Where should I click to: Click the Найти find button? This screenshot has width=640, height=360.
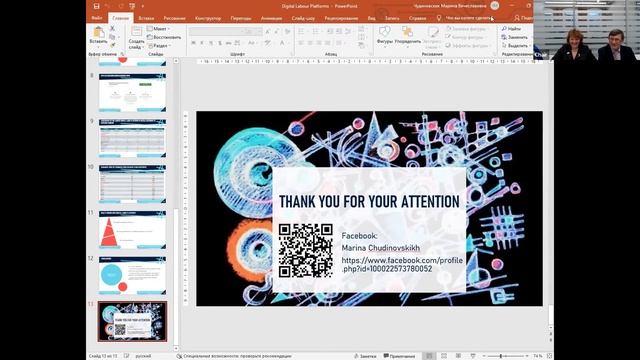(x=511, y=29)
